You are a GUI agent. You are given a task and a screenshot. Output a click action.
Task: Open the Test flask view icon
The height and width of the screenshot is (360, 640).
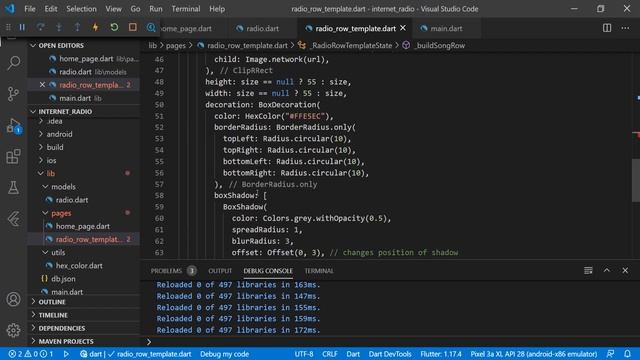(x=13, y=188)
